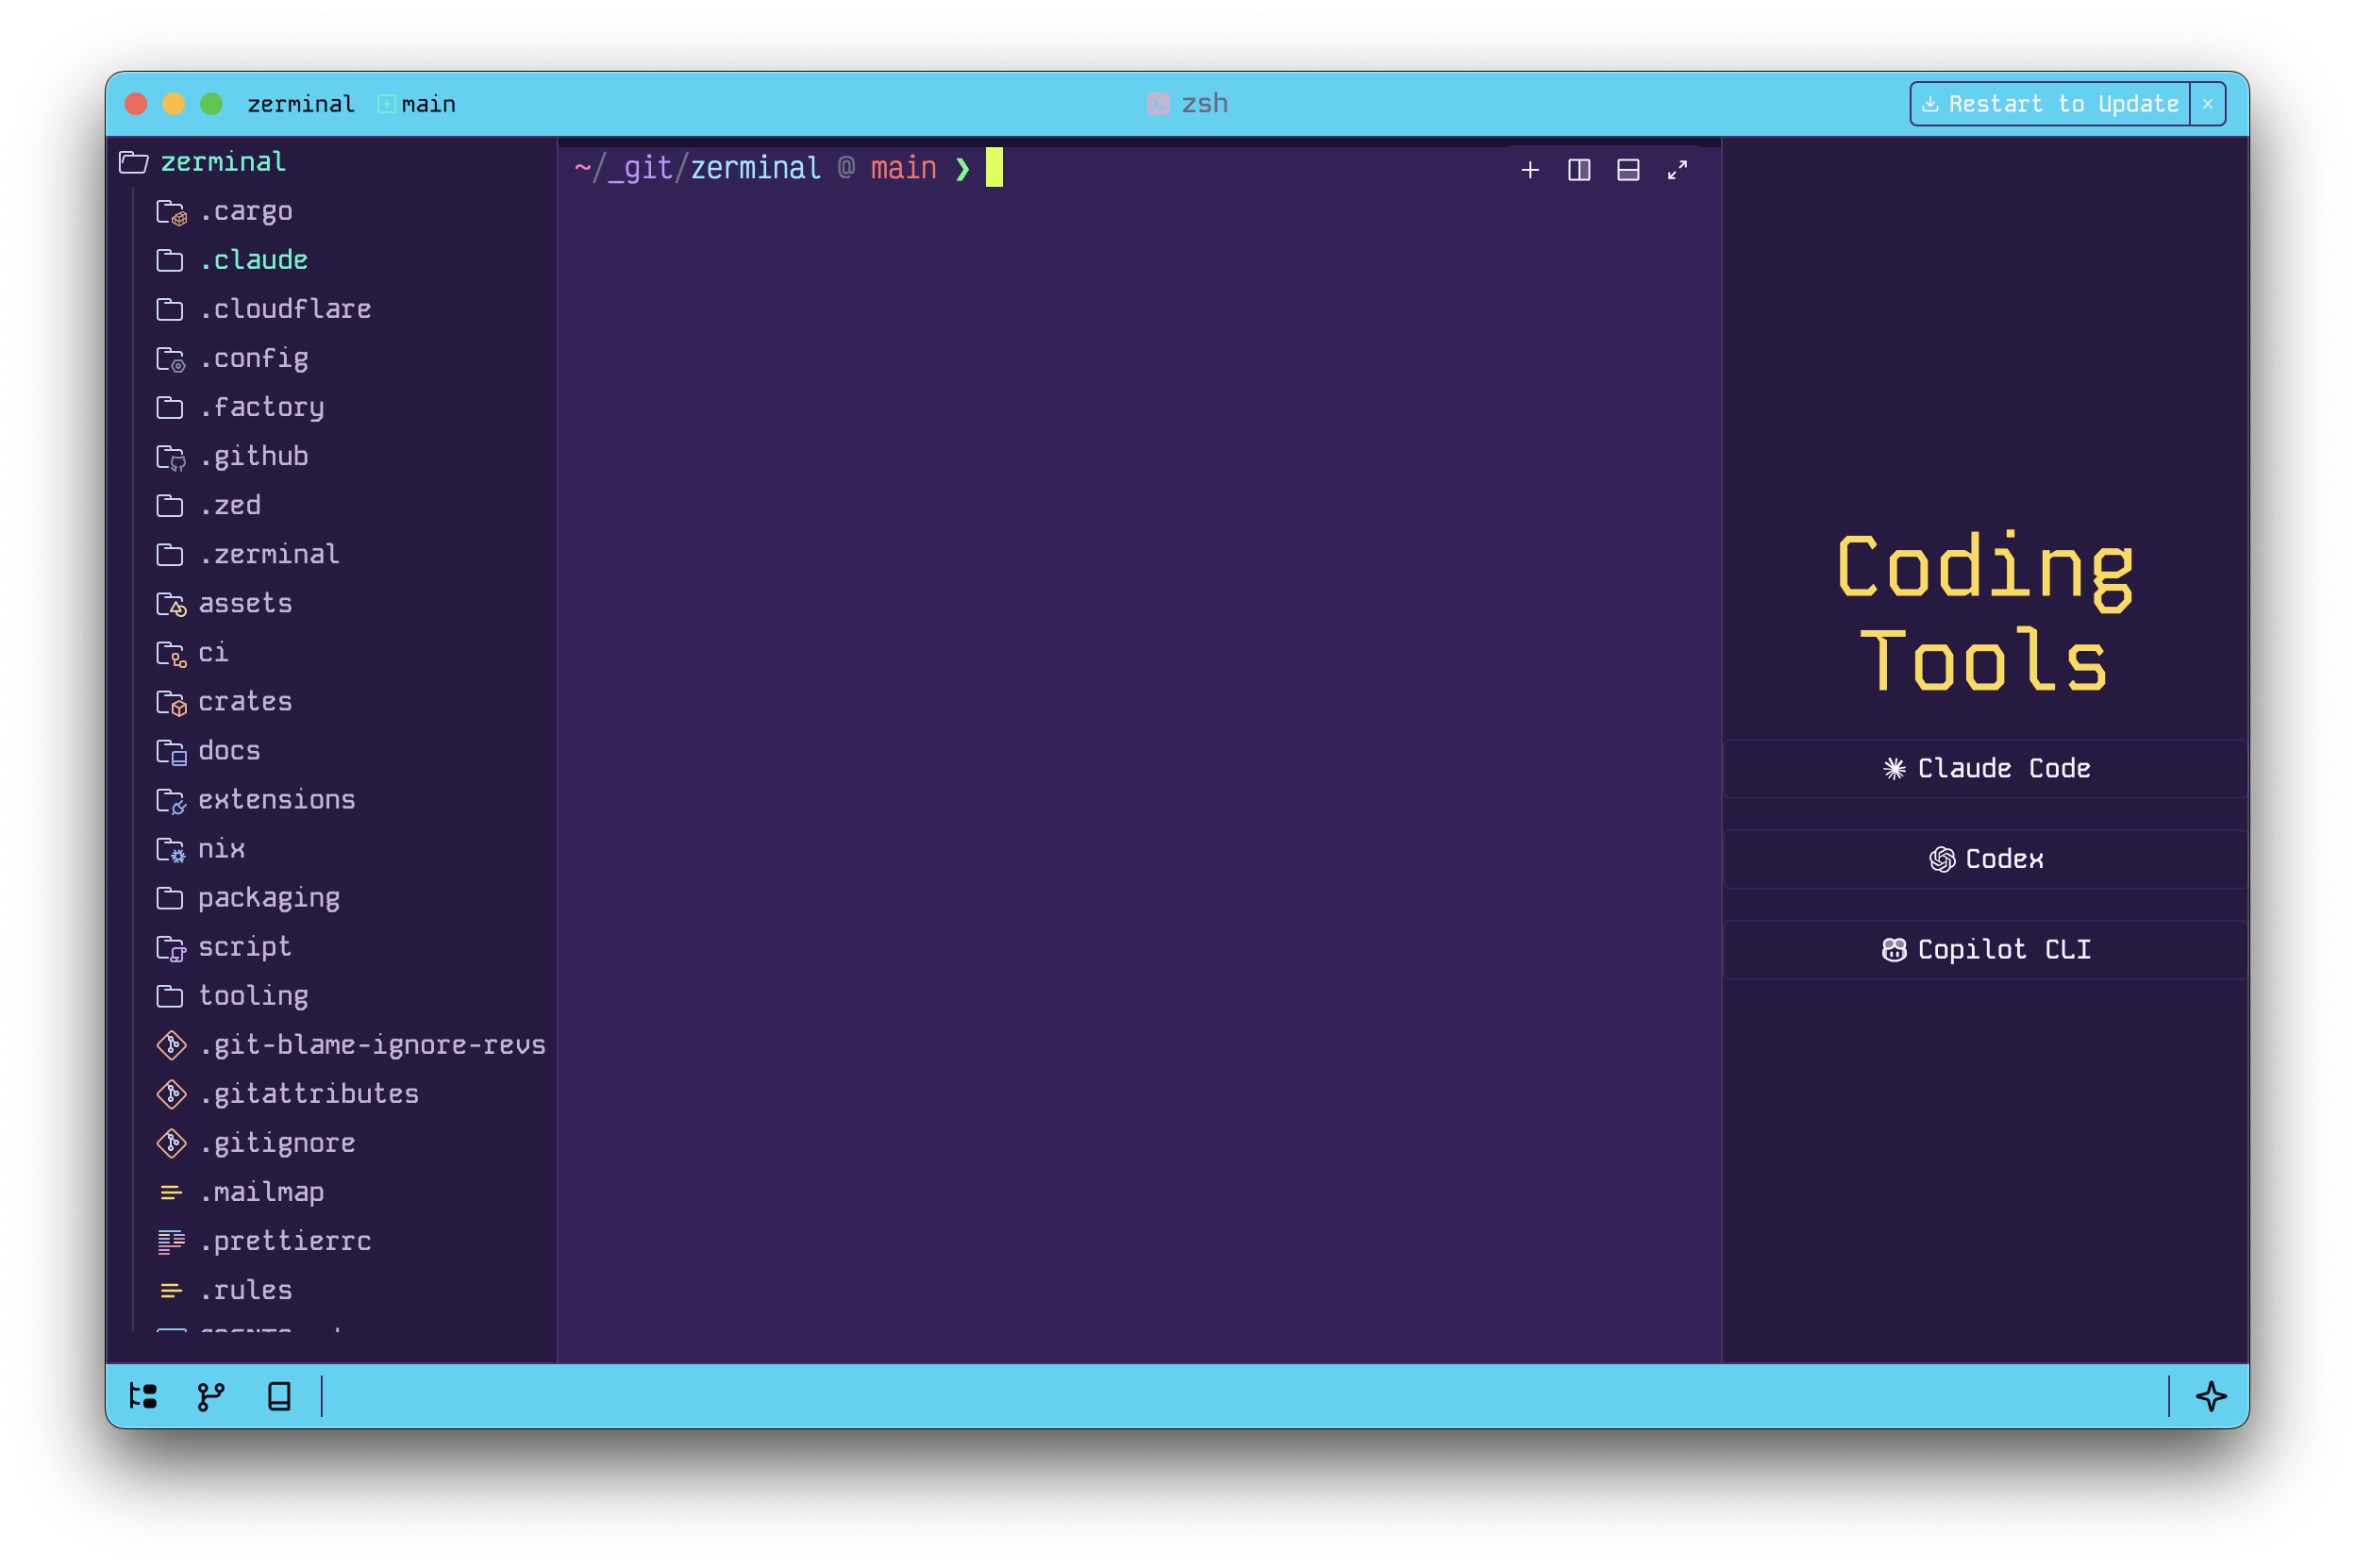Open zerminal project picker in title bar

point(301,104)
